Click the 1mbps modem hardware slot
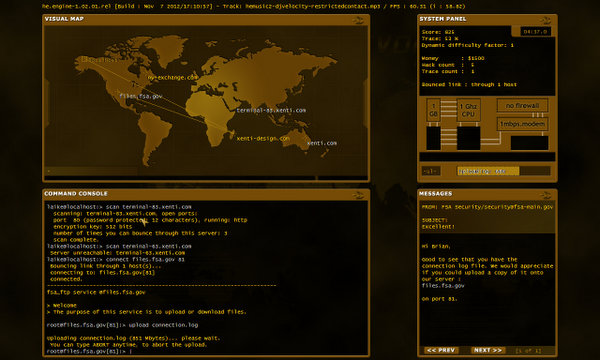 (x=522, y=124)
